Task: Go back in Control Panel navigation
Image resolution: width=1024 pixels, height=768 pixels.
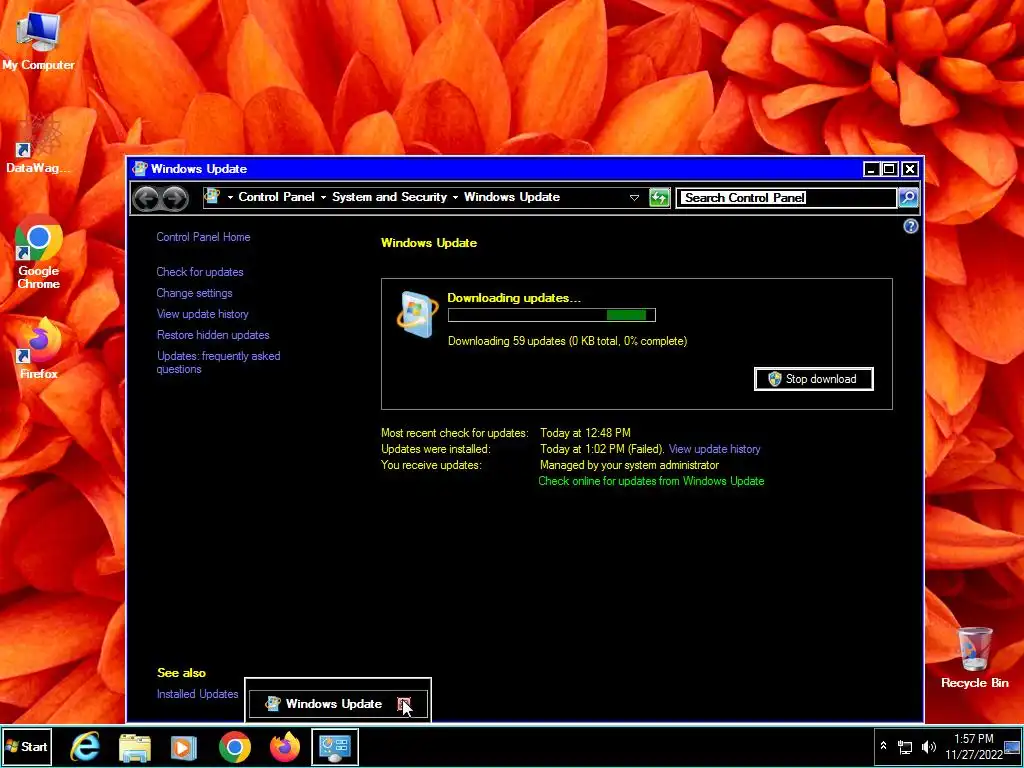Action: [146, 198]
